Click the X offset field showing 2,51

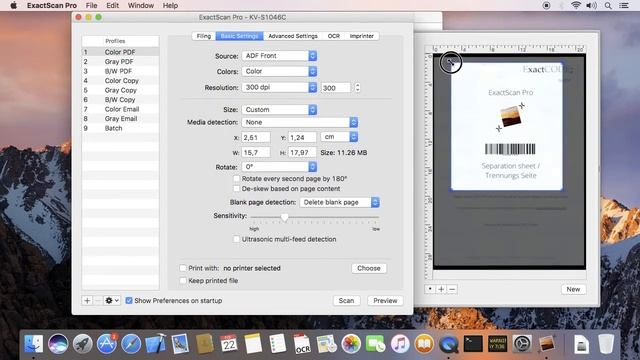(x=256, y=138)
